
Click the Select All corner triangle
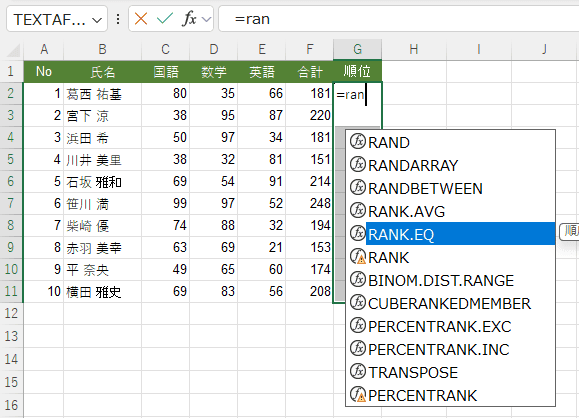coord(14,50)
